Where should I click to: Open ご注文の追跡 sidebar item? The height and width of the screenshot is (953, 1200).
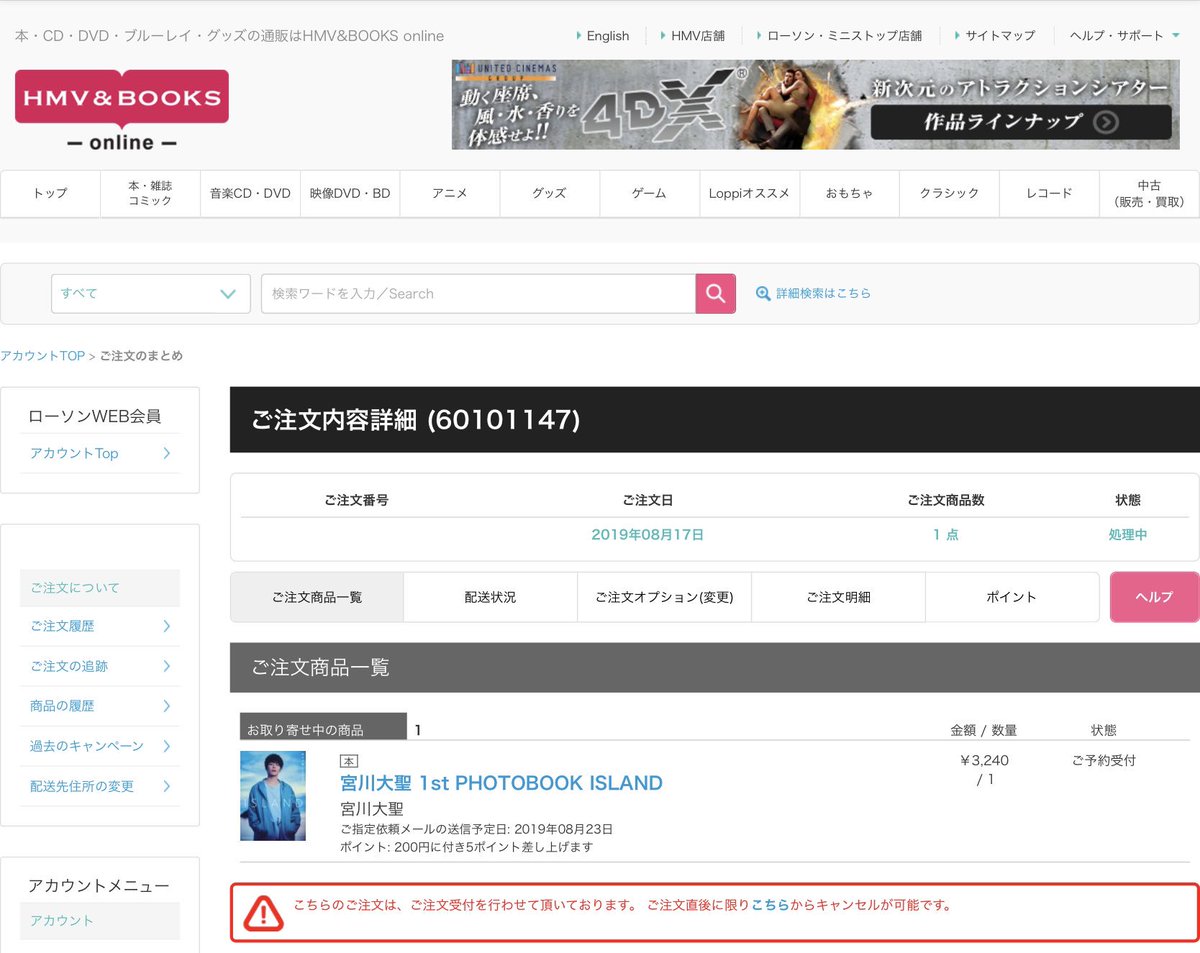click(x=100, y=666)
